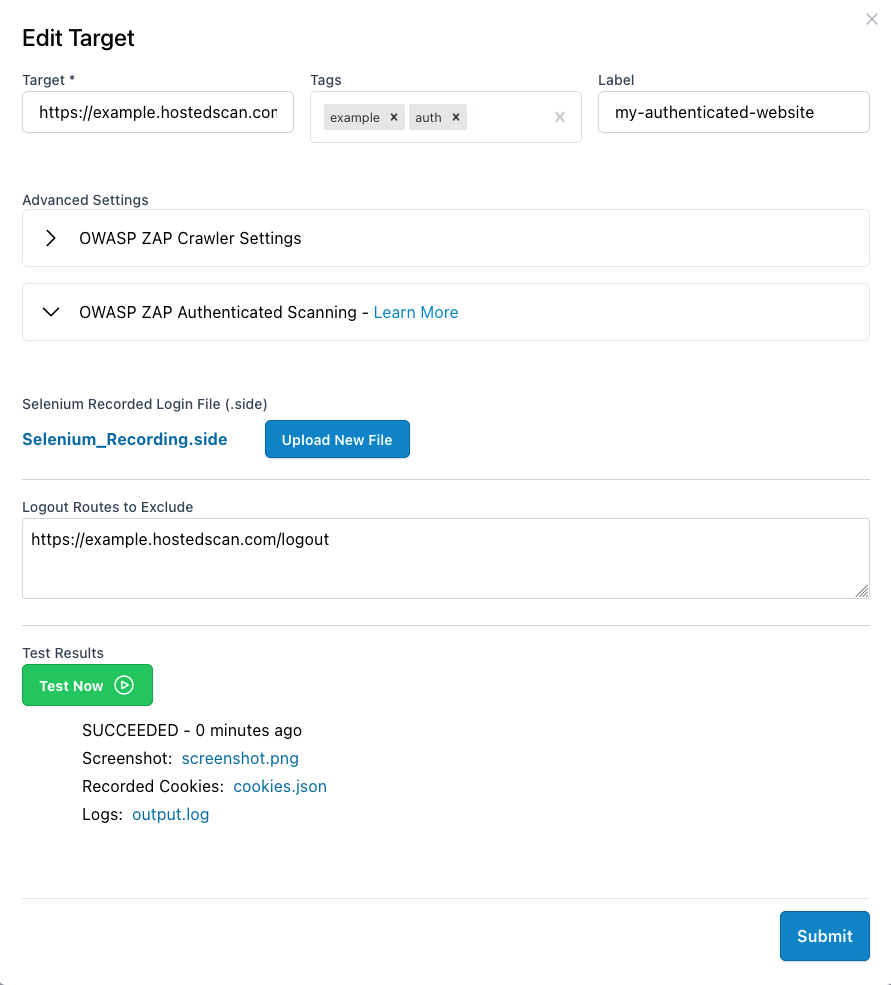Image resolution: width=891 pixels, height=985 pixels.
Task: Click the chevron beside Authenticated Scanning
Action: [x=51, y=311]
